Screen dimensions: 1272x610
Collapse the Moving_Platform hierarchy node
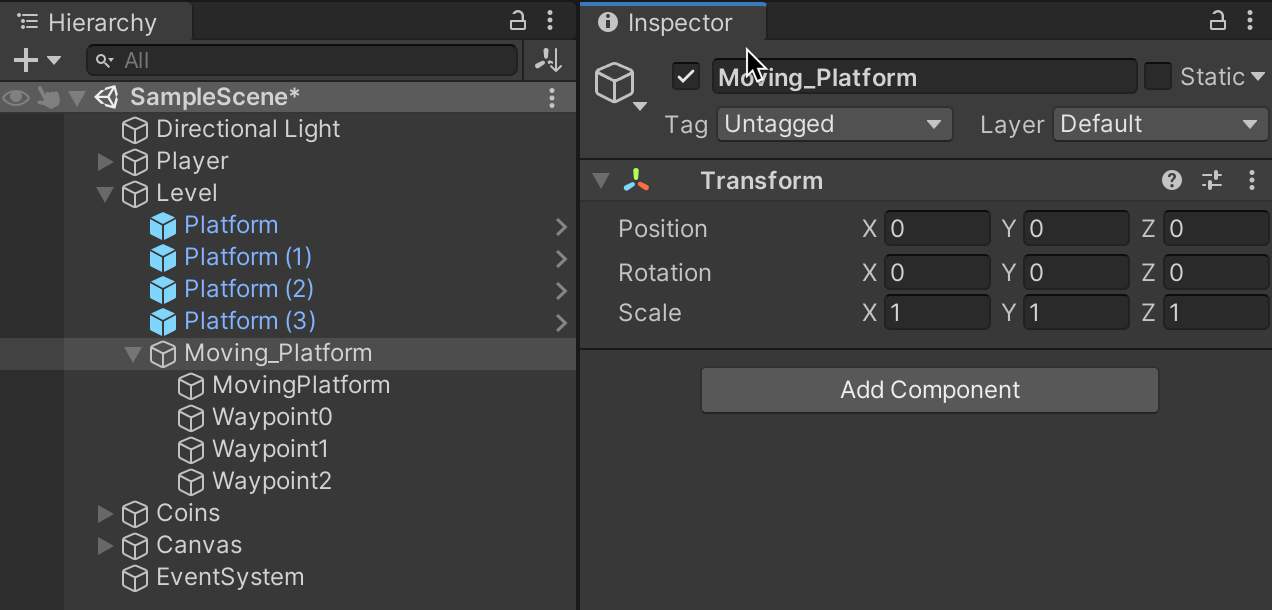pyautogui.click(x=133, y=354)
